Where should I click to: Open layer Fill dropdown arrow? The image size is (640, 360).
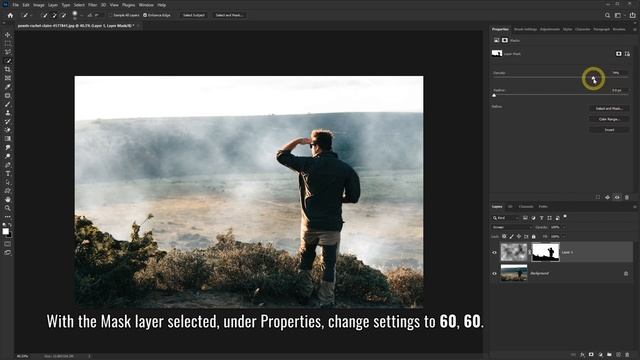pos(564,236)
